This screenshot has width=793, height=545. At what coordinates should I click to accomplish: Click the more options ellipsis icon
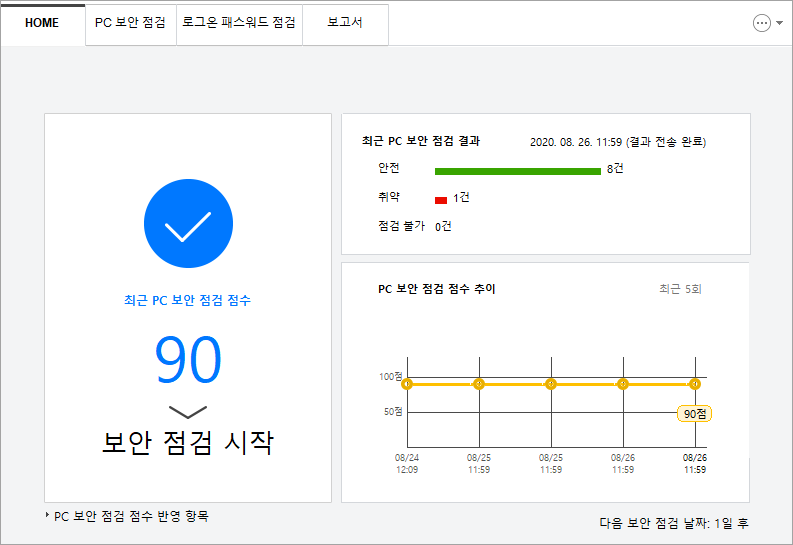point(762,23)
